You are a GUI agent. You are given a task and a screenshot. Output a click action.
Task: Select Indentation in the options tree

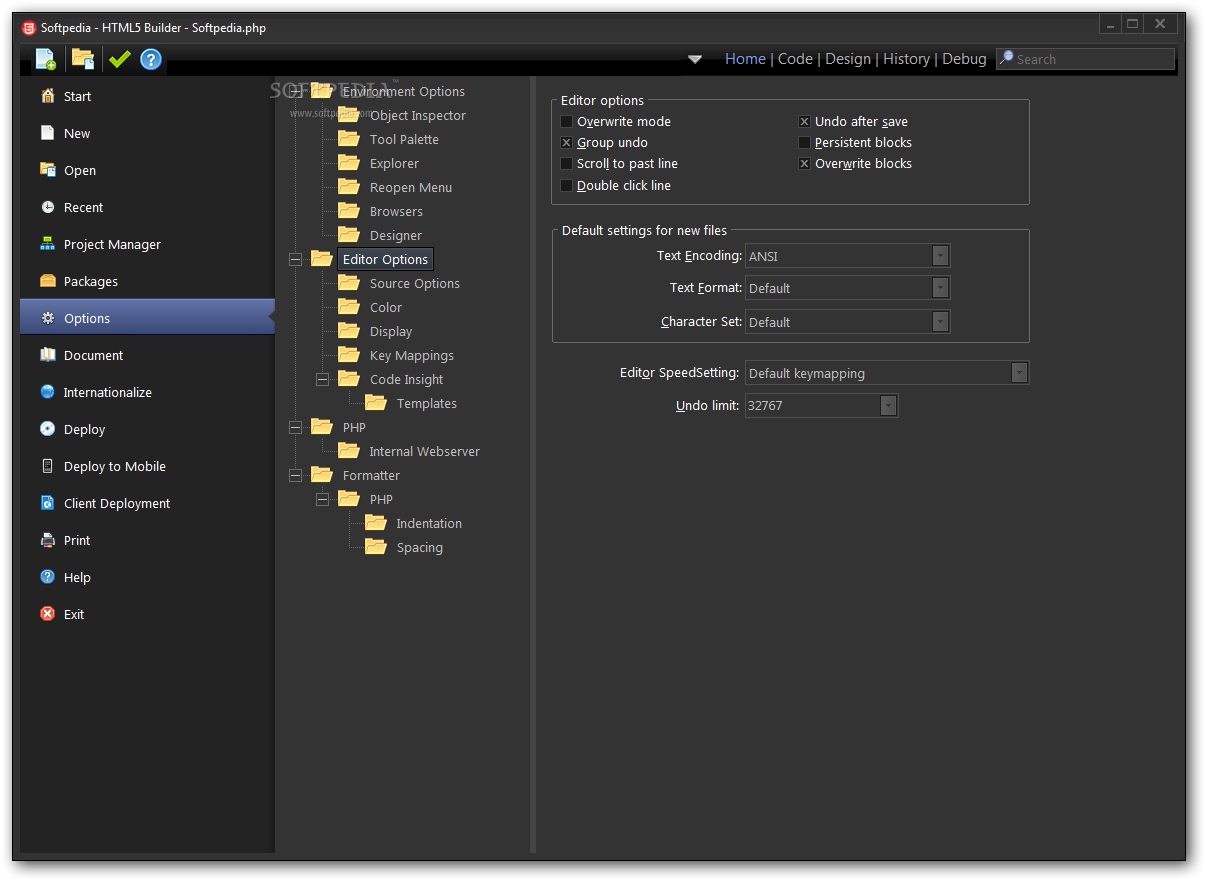[x=429, y=523]
